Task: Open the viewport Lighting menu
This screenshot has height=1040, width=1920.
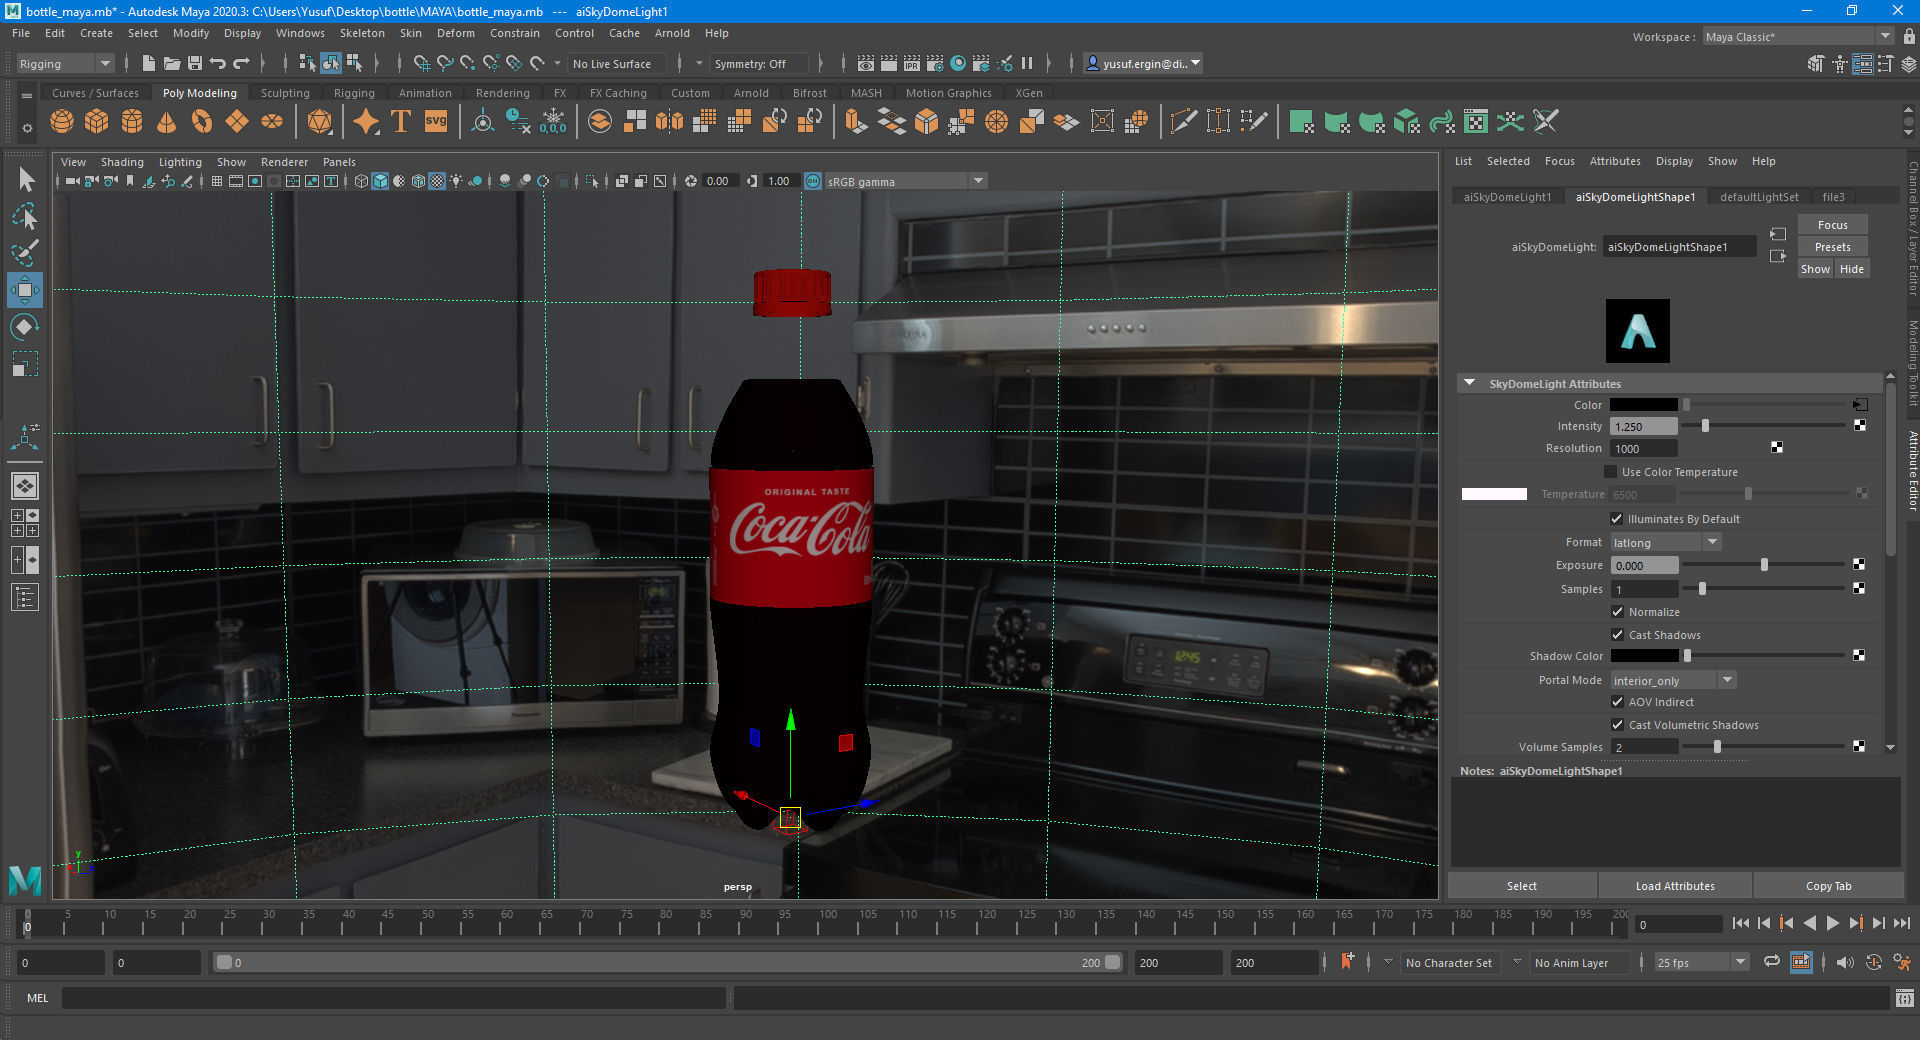Action: pyautogui.click(x=180, y=162)
